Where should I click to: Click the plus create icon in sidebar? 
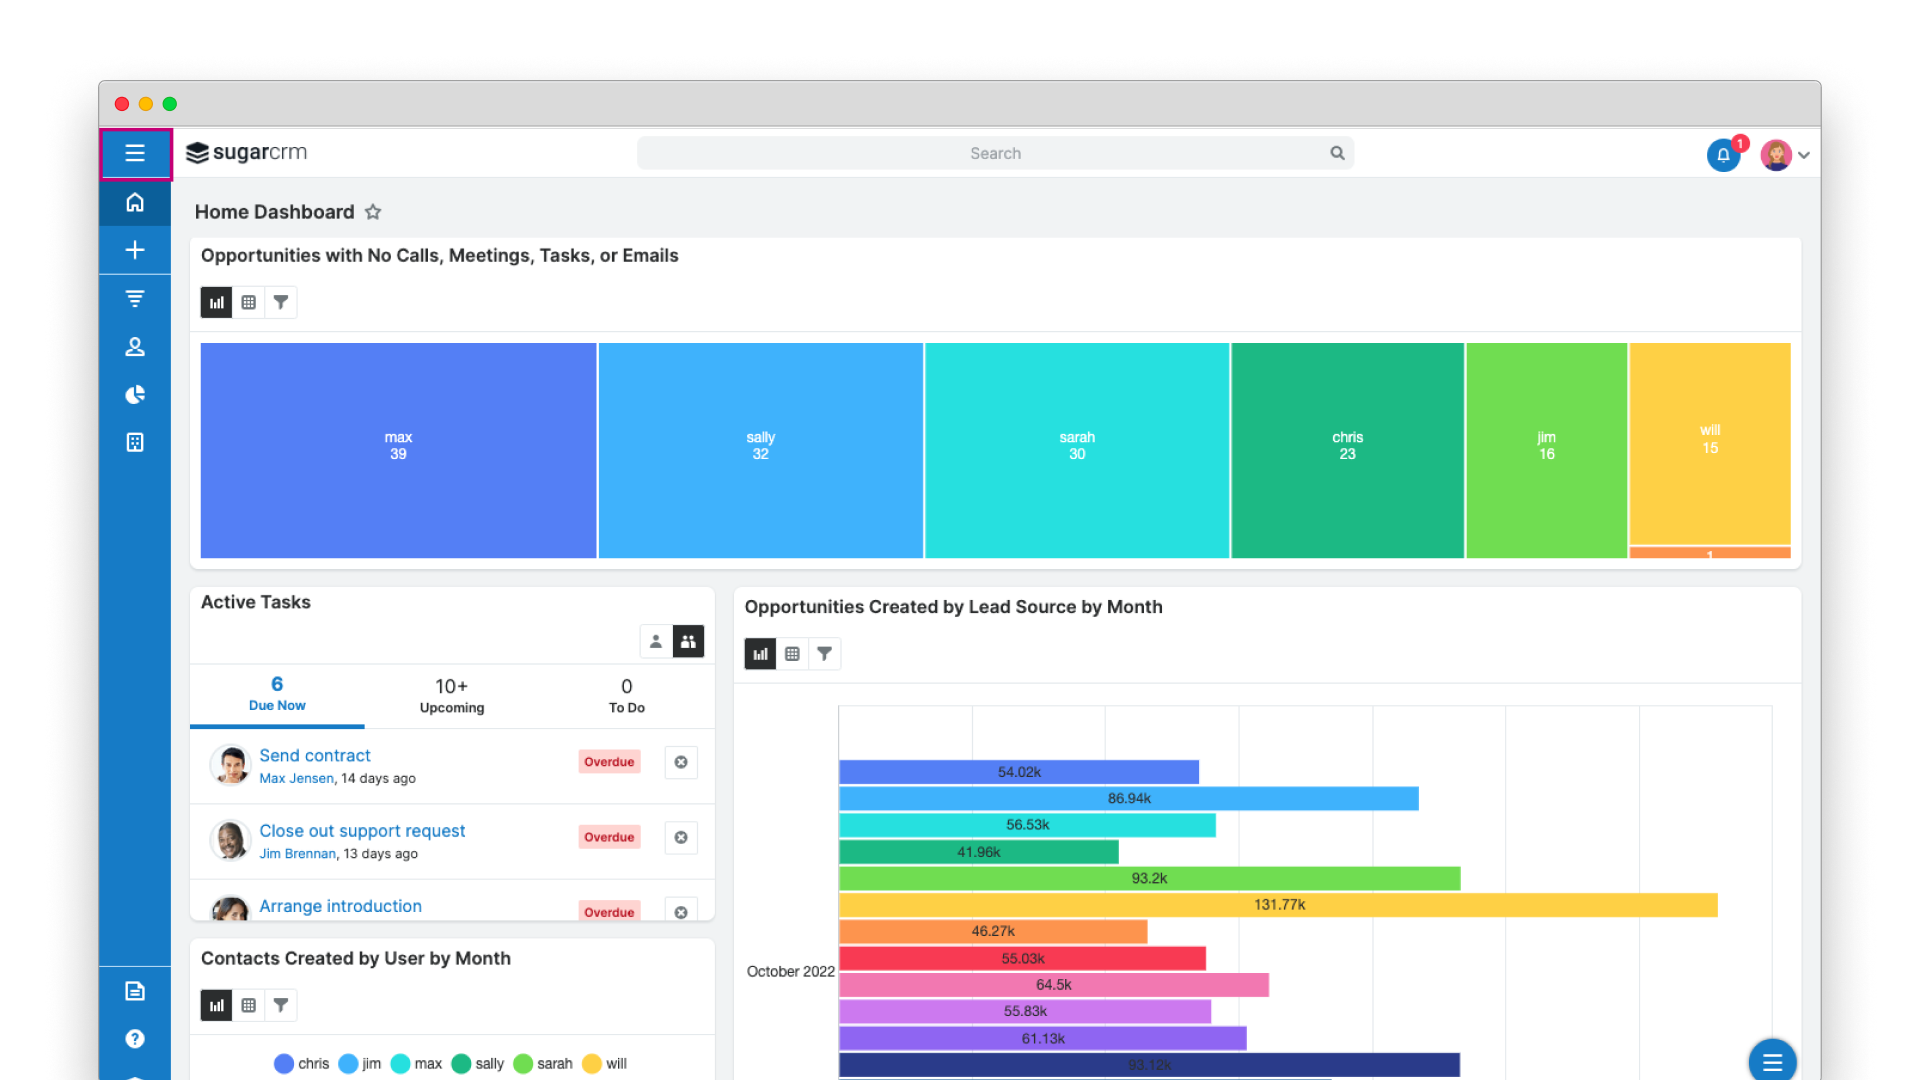pos(135,250)
